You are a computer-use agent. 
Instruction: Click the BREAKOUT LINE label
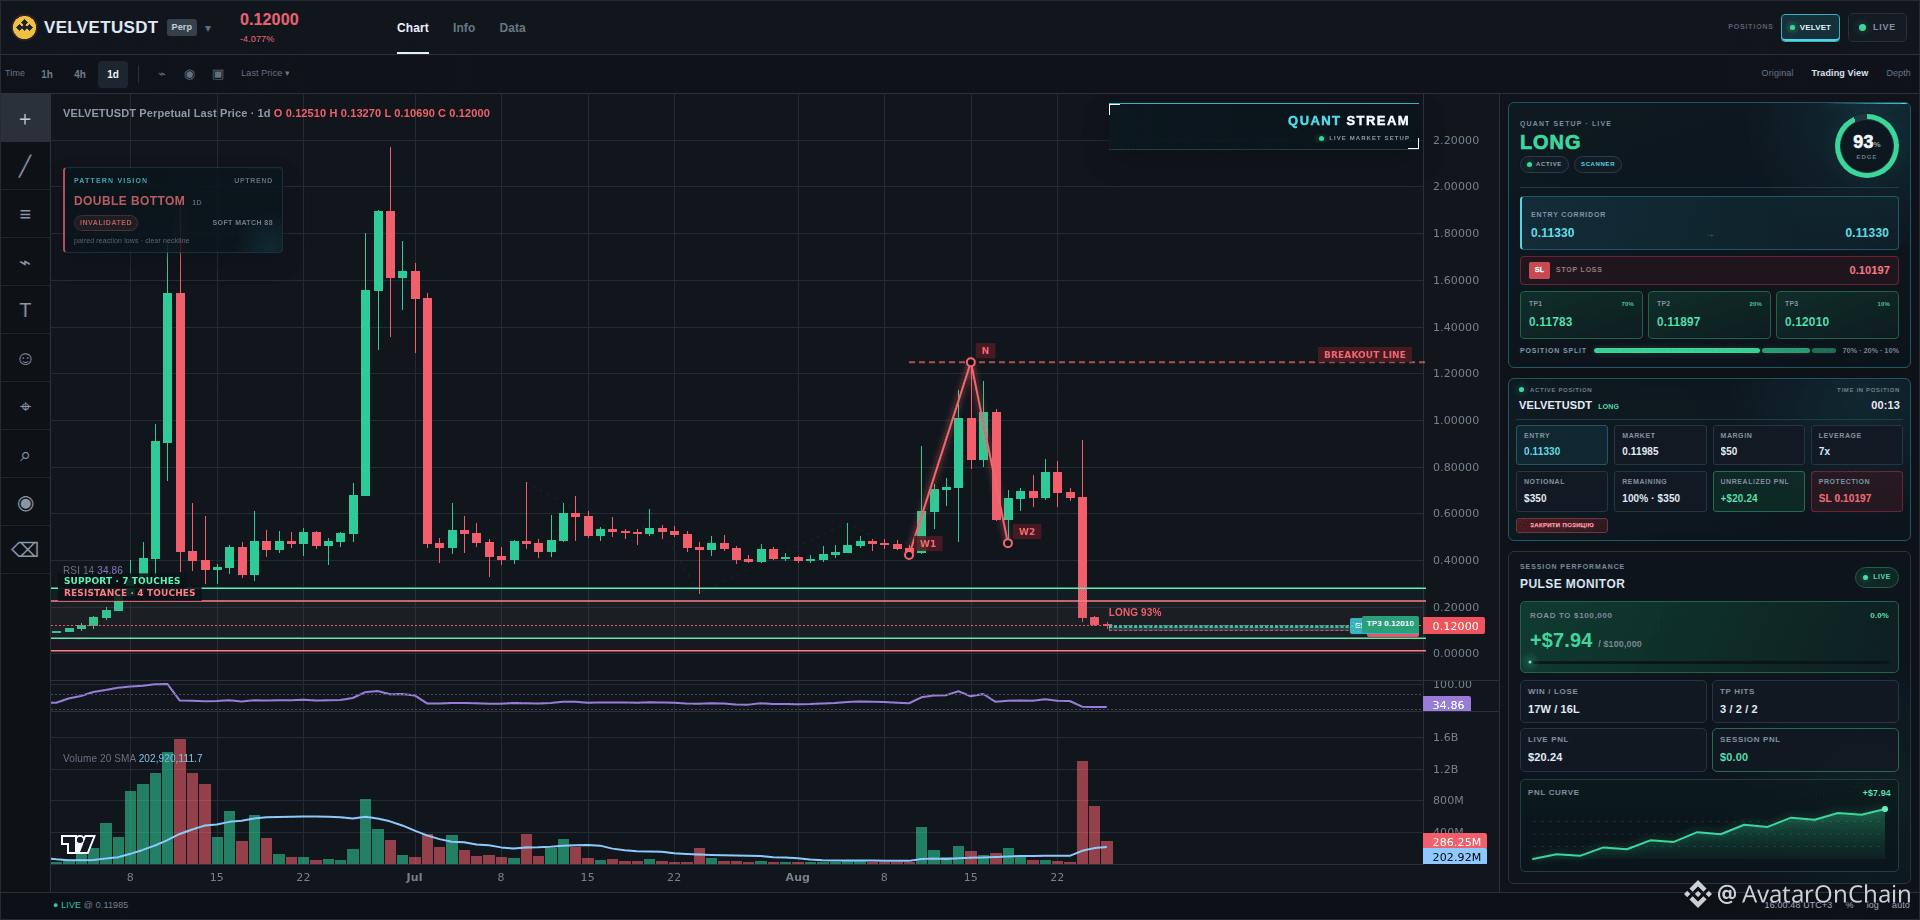pyautogui.click(x=1365, y=355)
